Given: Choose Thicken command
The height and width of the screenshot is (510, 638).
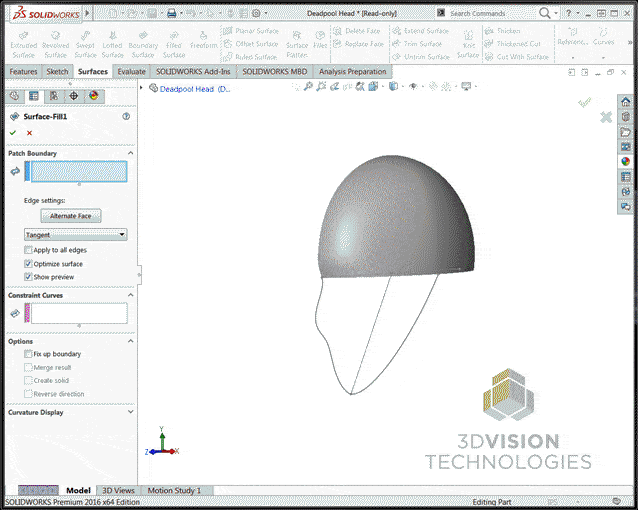Looking at the screenshot, I should coord(503,31).
